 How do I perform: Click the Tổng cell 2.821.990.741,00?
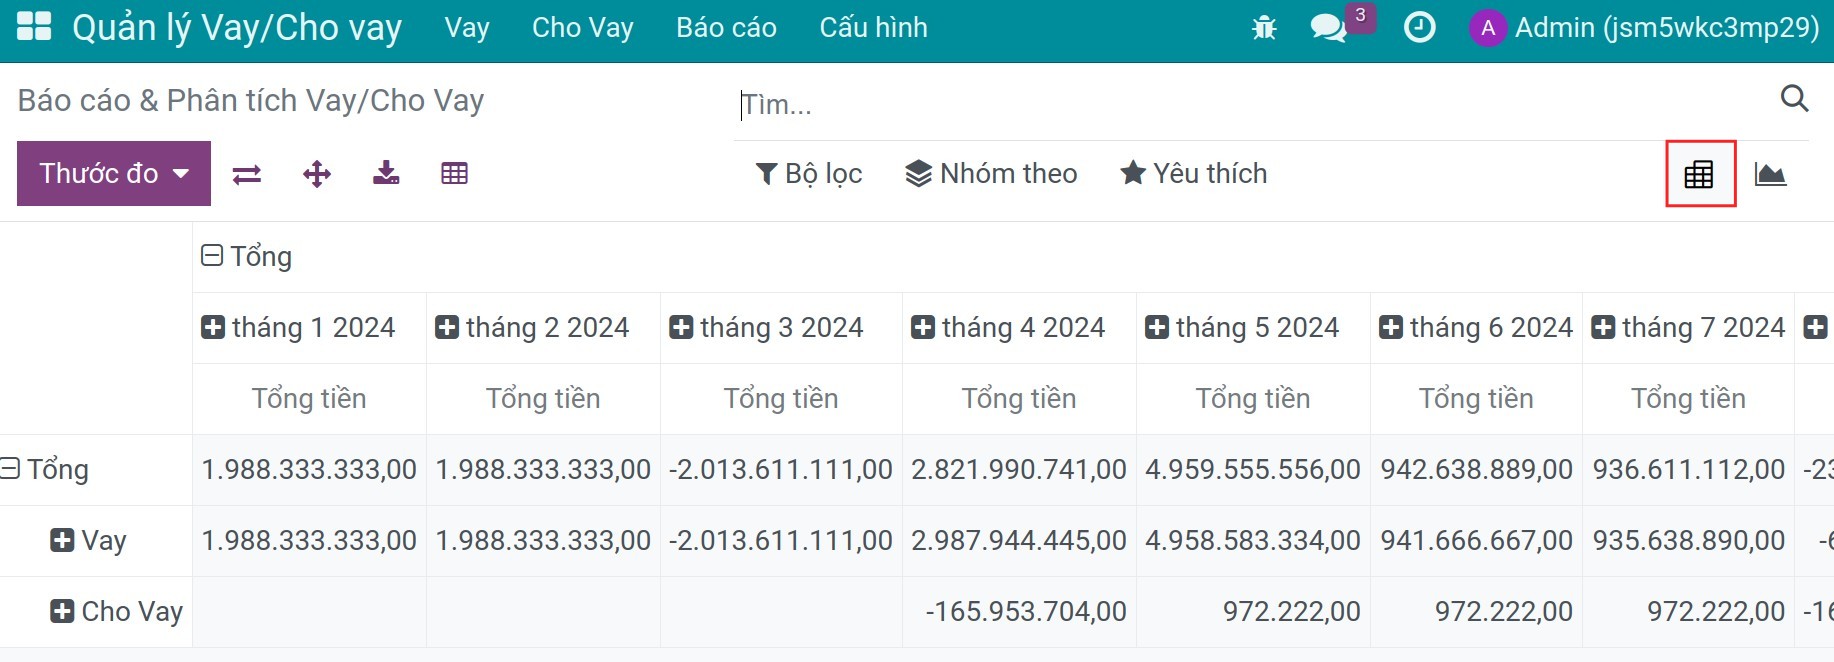pyautogui.click(x=1019, y=470)
